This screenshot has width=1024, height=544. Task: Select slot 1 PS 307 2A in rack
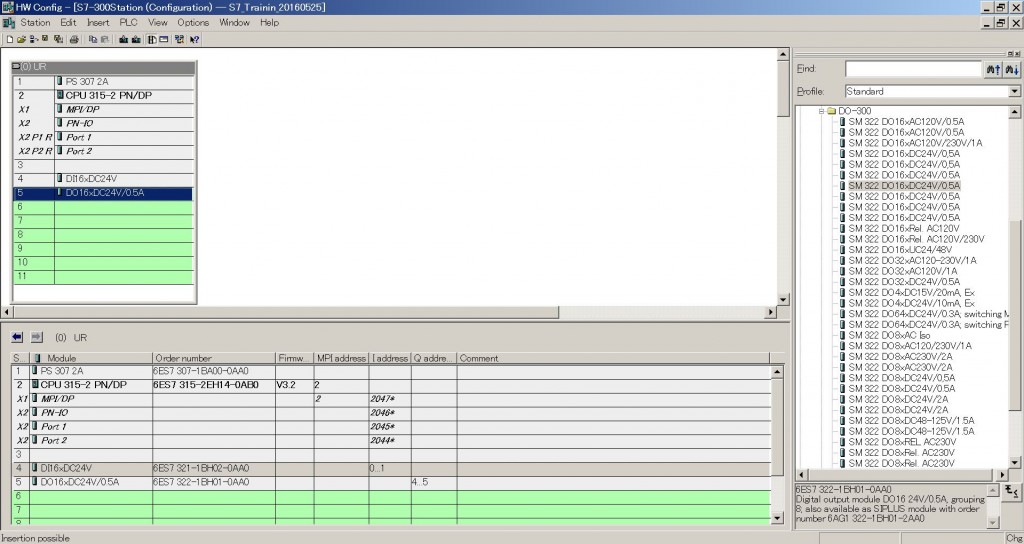click(x=103, y=82)
